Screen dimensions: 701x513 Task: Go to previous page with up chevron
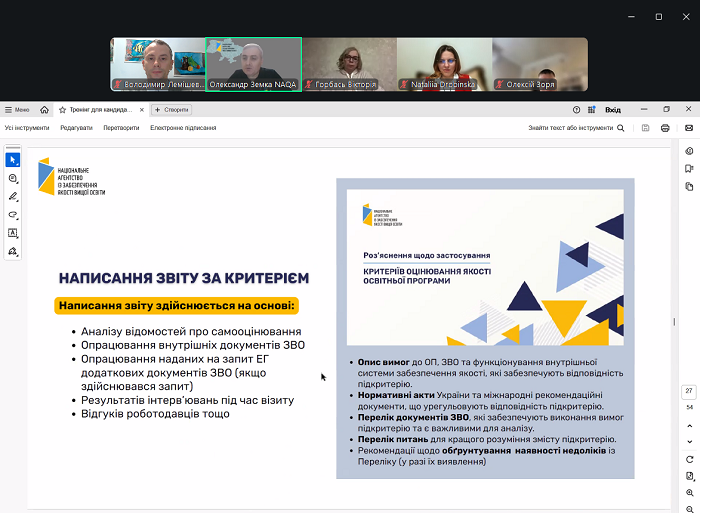coord(689,425)
